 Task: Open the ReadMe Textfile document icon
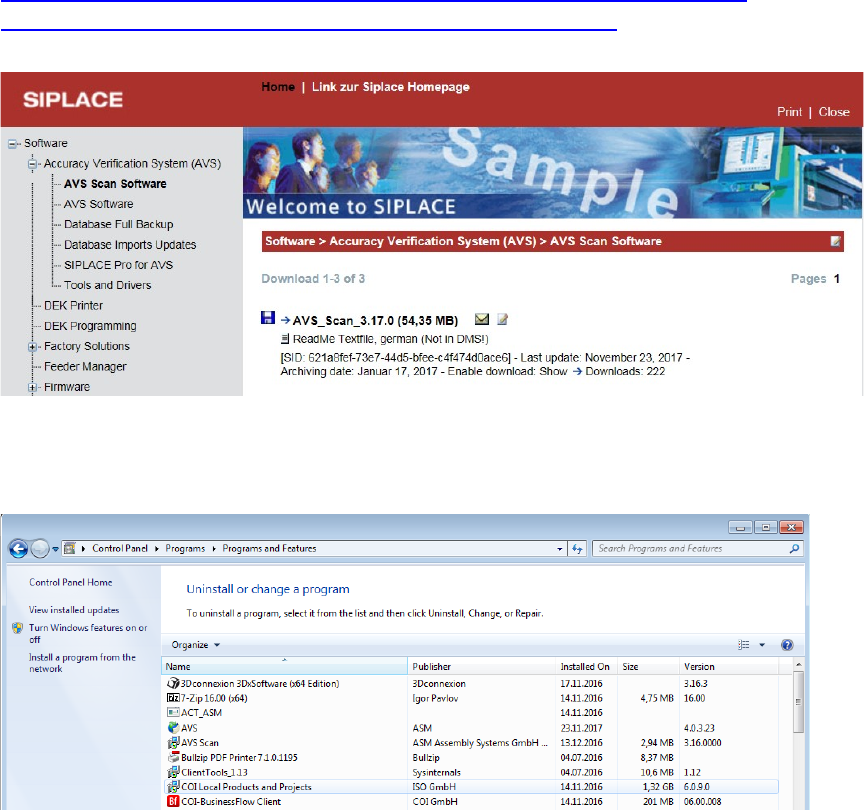285,339
